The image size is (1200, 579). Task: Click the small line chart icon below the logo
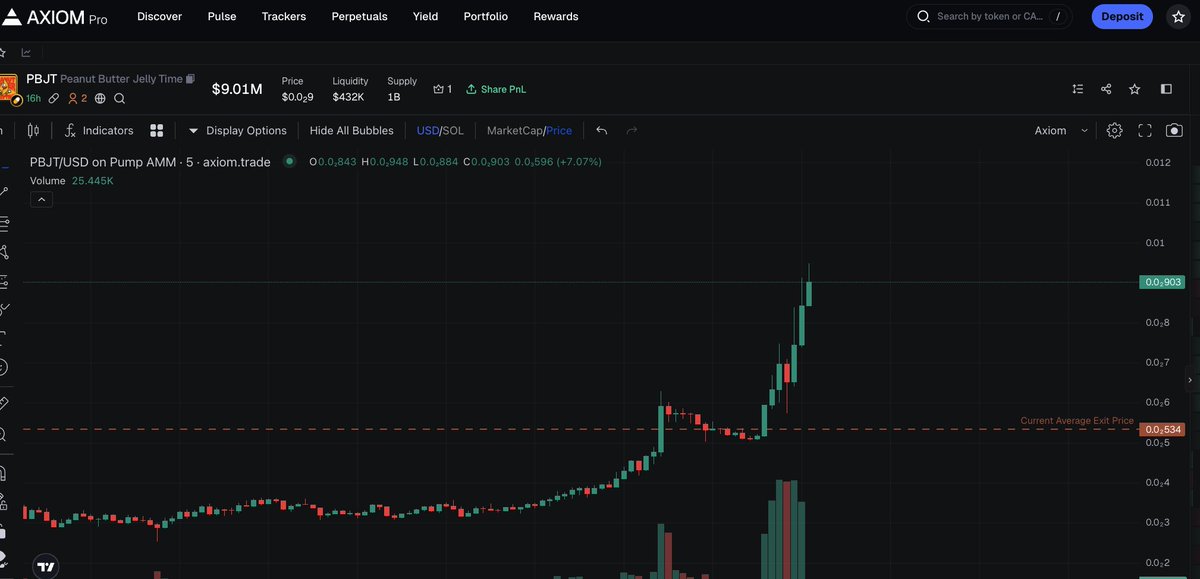click(26, 53)
